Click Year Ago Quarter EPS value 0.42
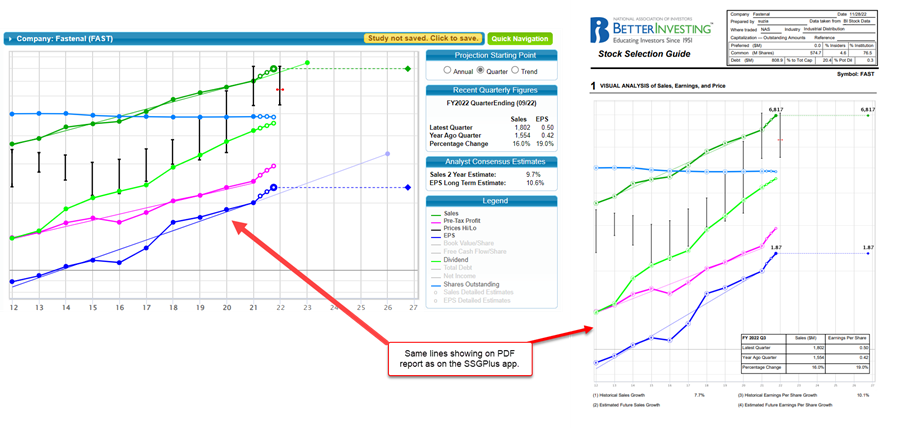 pos(546,135)
